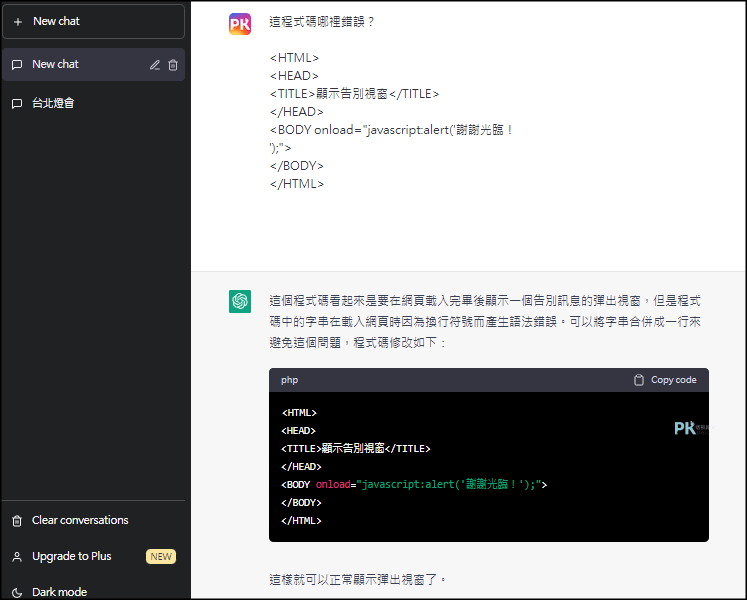Viewport: 747px width, 600px height.
Task: Click the trash icon beside Clear conversations
Action: 17,521
